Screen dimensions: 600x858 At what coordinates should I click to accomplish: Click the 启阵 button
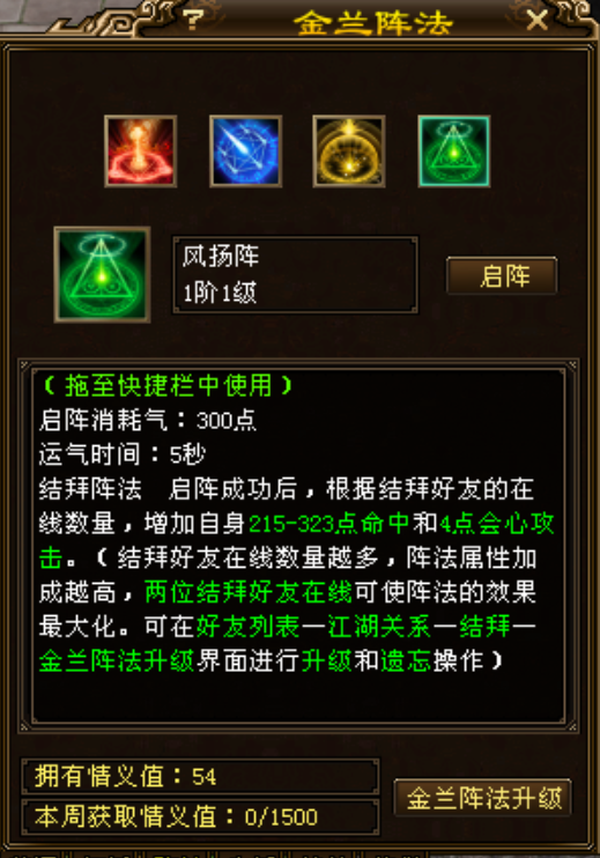click(502, 276)
